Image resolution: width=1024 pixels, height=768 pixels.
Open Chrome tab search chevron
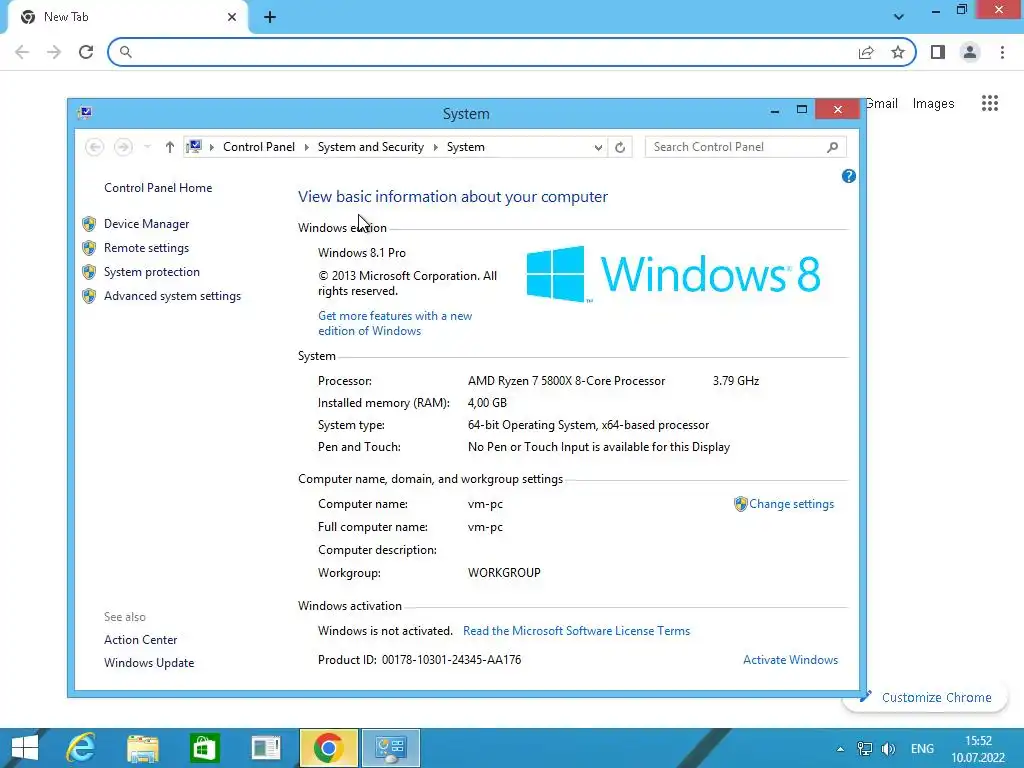(x=899, y=17)
